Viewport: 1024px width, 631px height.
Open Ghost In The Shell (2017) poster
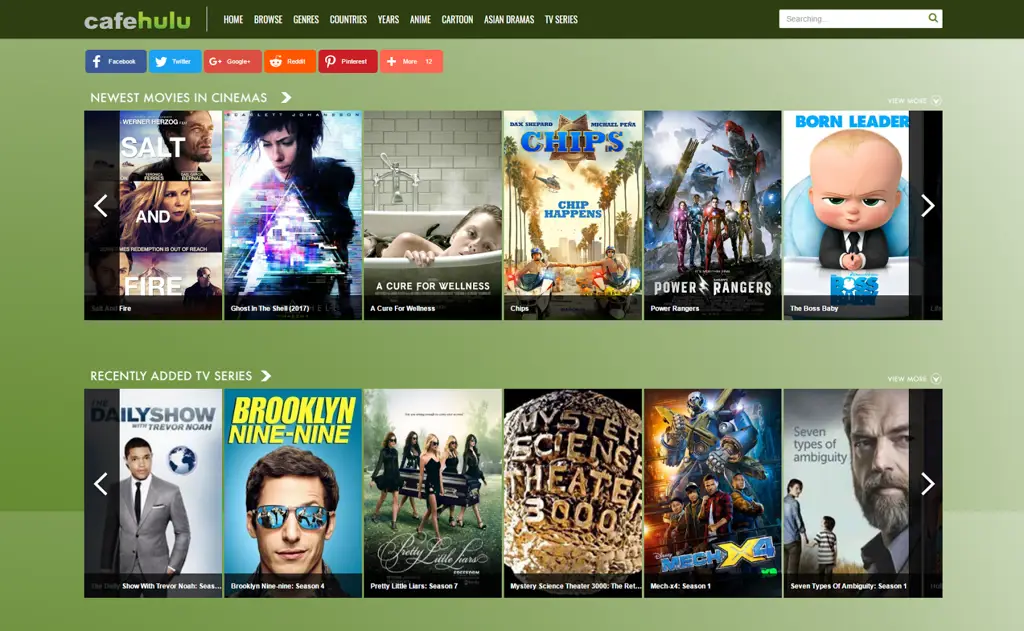click(x=293, y=215)
